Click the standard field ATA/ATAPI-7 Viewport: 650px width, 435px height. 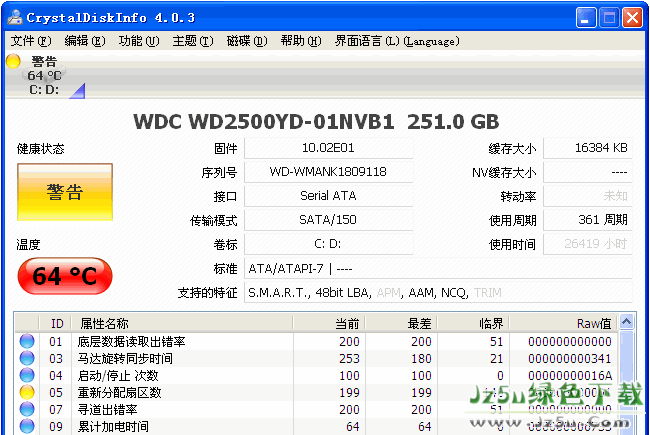pyautogui.click(x=438, y=269)
